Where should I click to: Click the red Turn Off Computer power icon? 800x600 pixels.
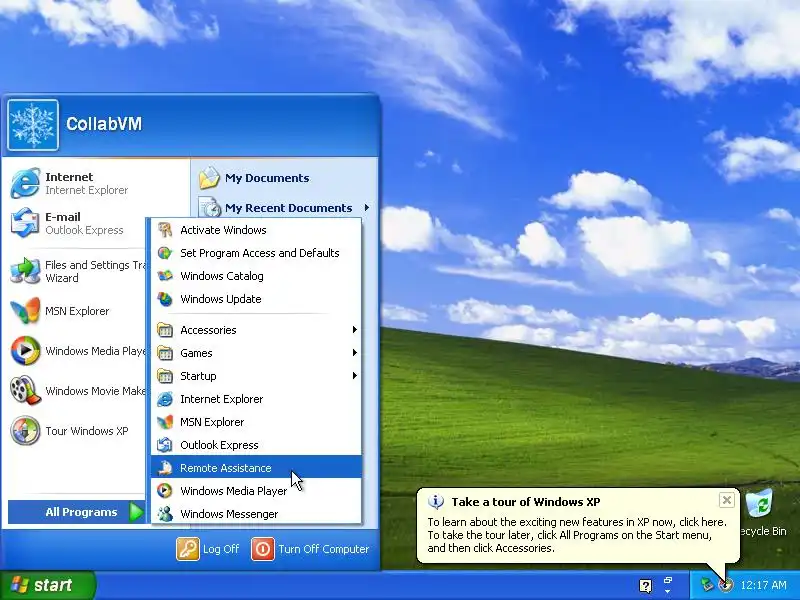tap(263, 549)
